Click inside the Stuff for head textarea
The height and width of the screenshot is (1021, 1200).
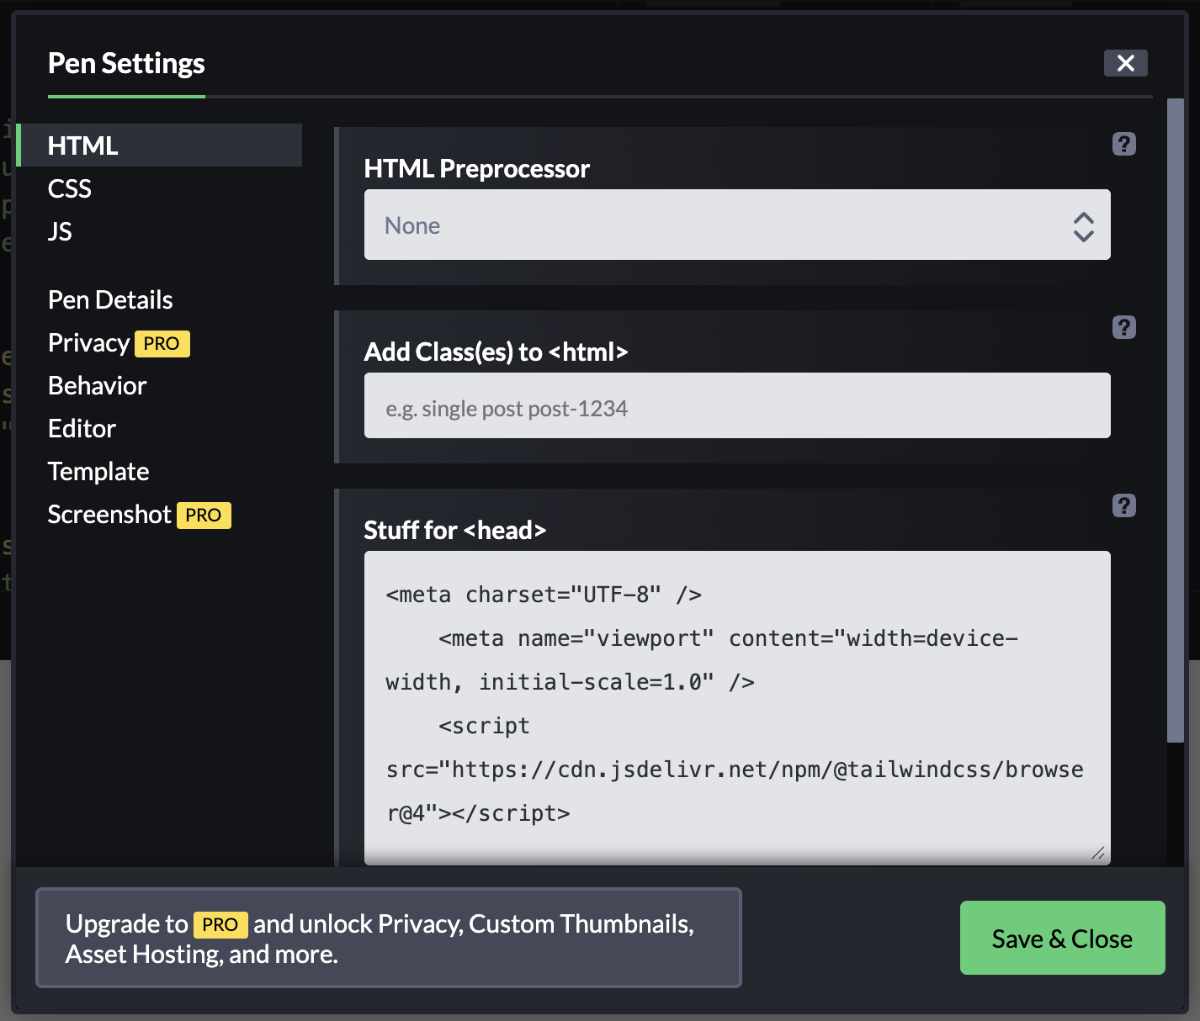(x=737, y=707)
